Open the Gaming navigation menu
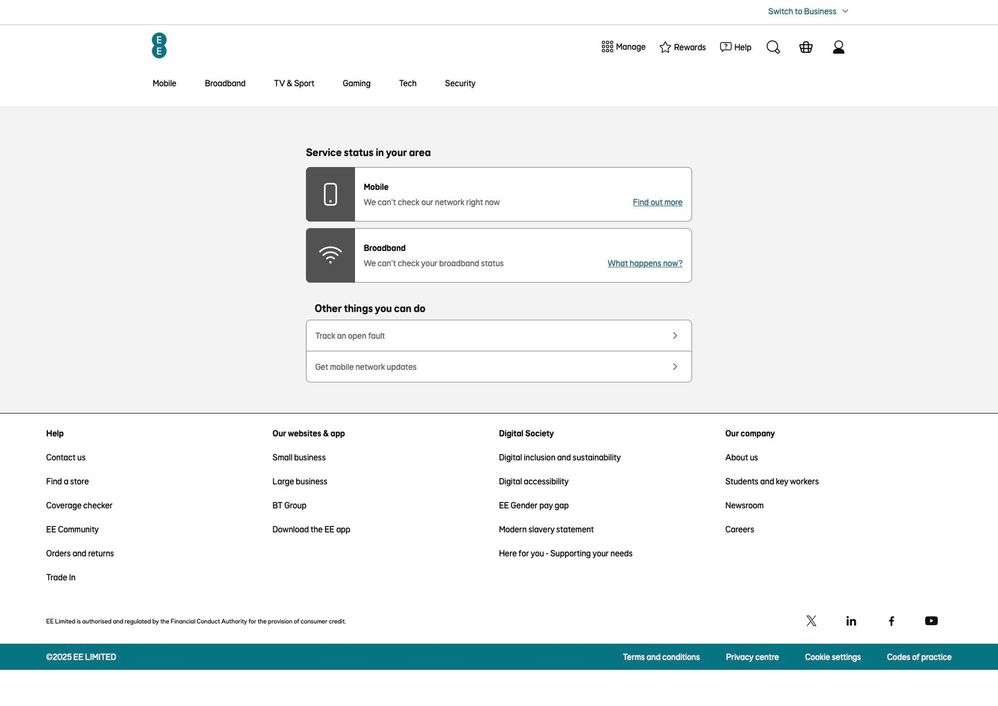The image size is (998, 706). pyautogui.click(x=356, y=83)
